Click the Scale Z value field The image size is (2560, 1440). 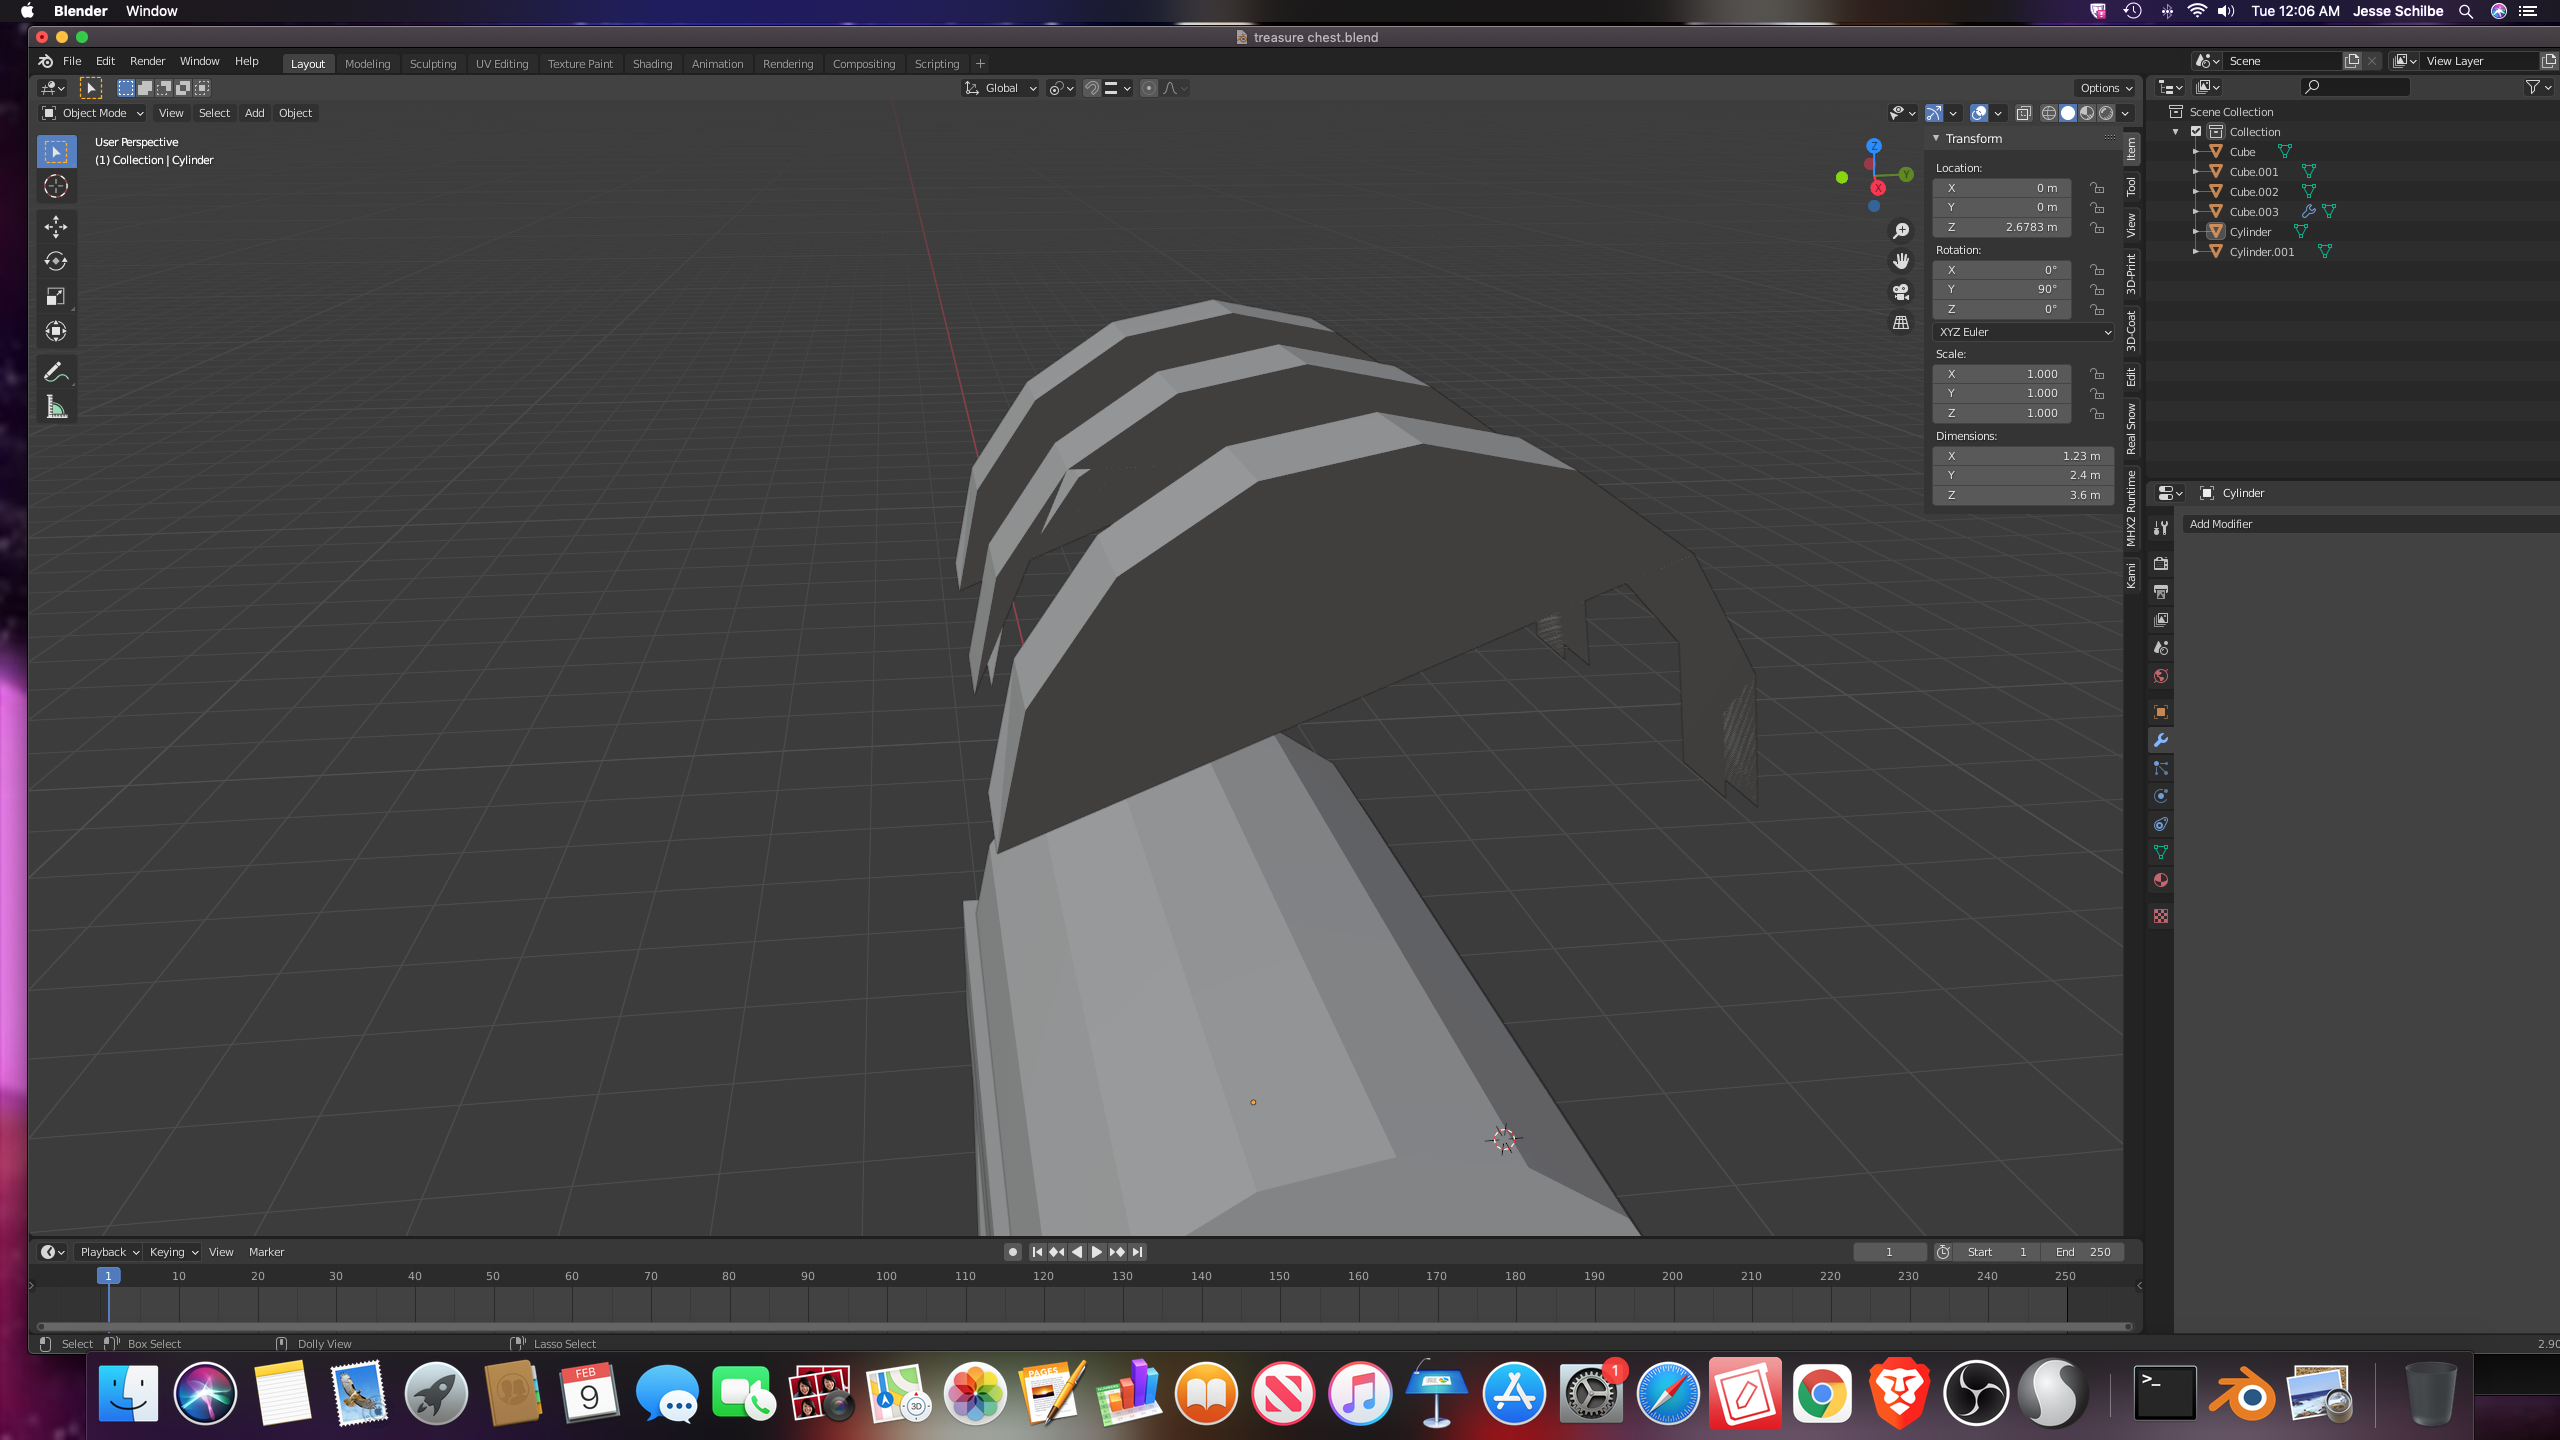[2002, 413]
